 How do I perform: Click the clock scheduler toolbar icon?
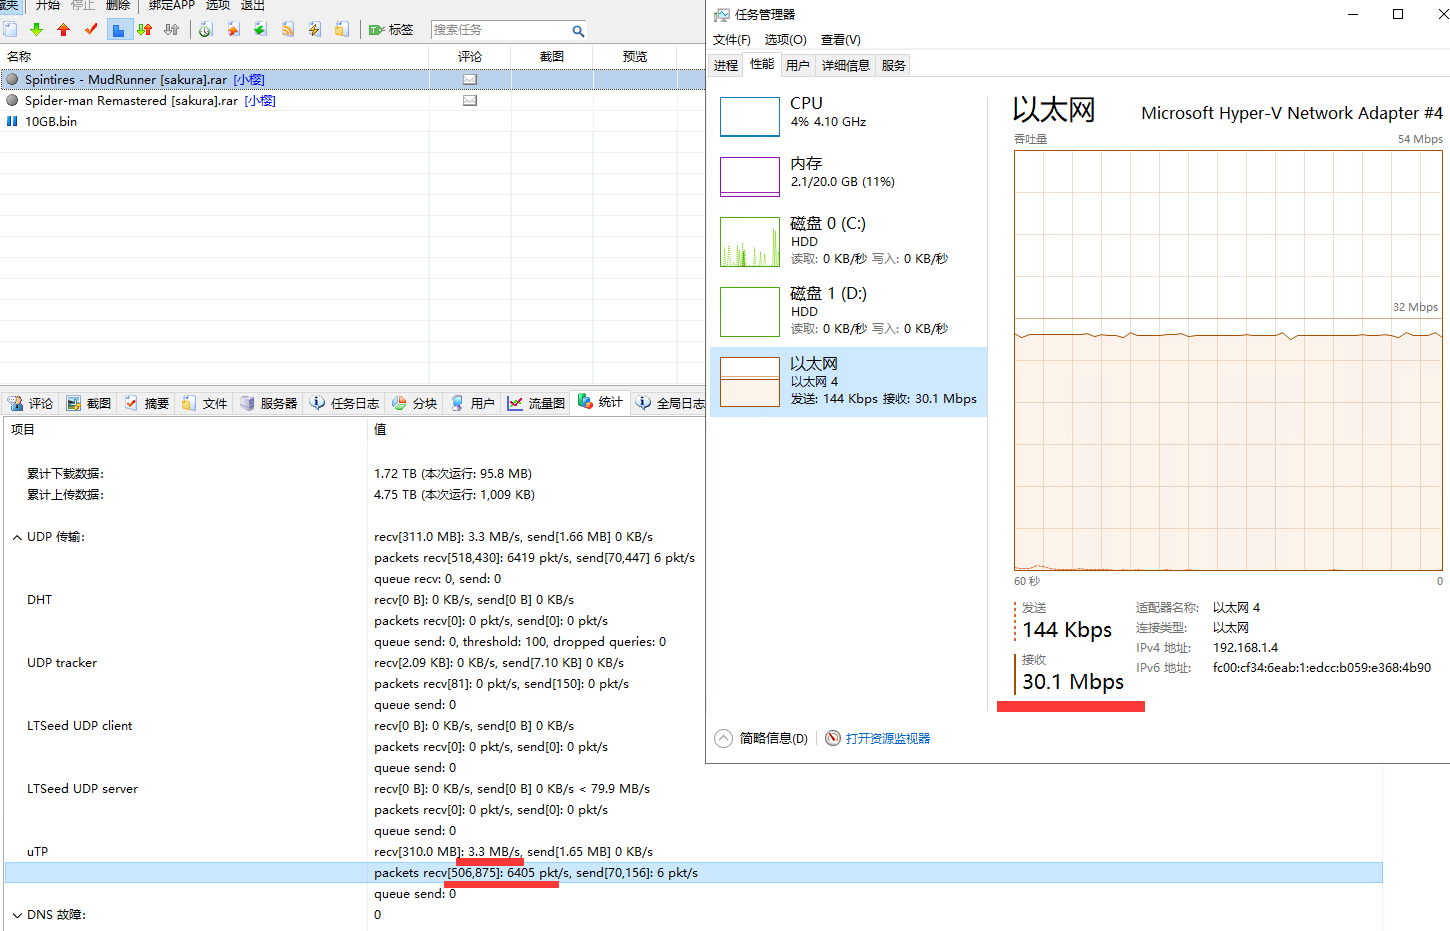[205, 30]
